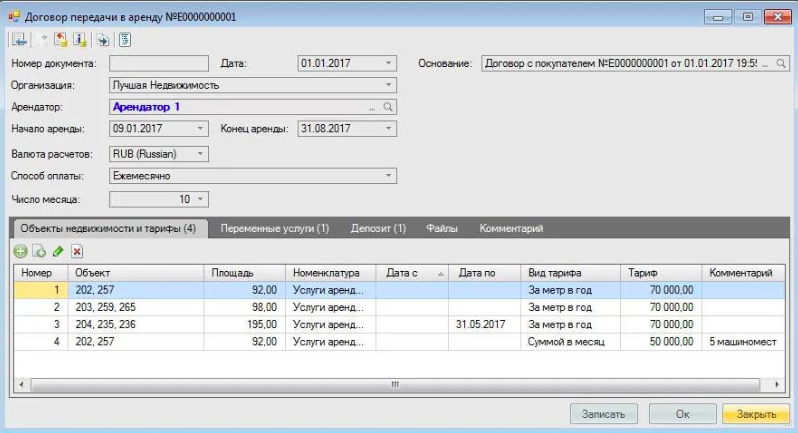Screen dimensions: 798x433
Task: Click the row number 1 cell
Action: [x=41, y=290]
